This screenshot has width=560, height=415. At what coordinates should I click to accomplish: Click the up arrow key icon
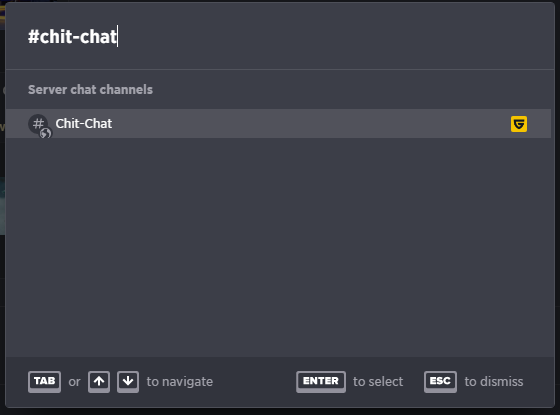tap(99, 382)
